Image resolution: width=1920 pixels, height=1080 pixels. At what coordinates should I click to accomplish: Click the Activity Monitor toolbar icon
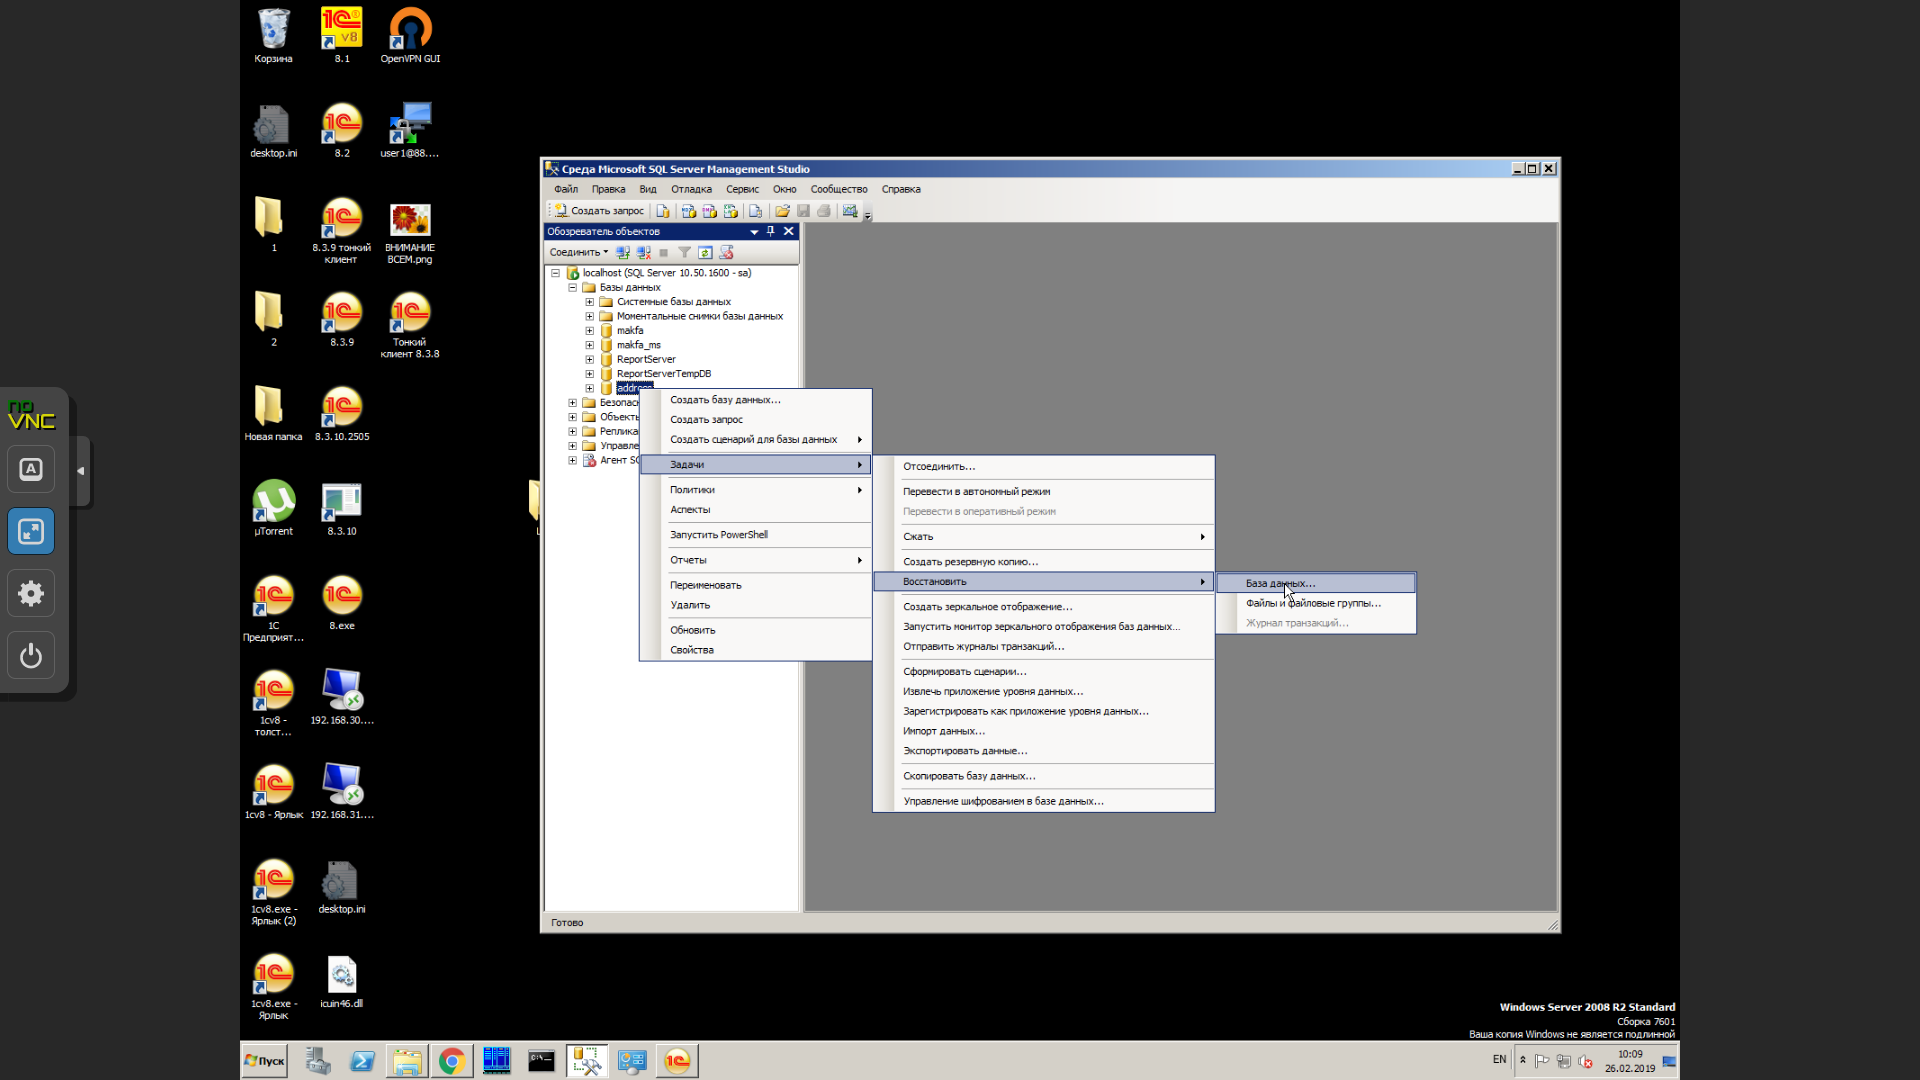click(850, 211)
